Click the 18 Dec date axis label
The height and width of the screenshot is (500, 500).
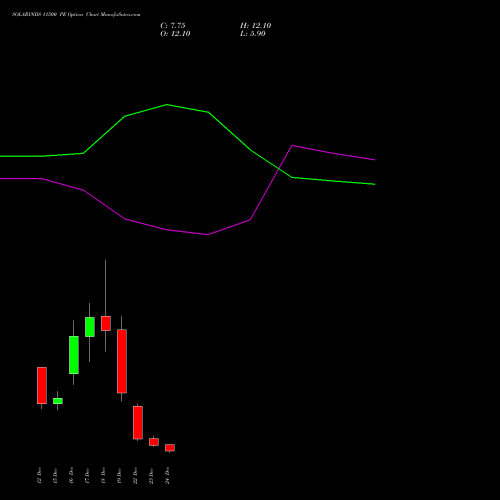[x=103, y=475]
